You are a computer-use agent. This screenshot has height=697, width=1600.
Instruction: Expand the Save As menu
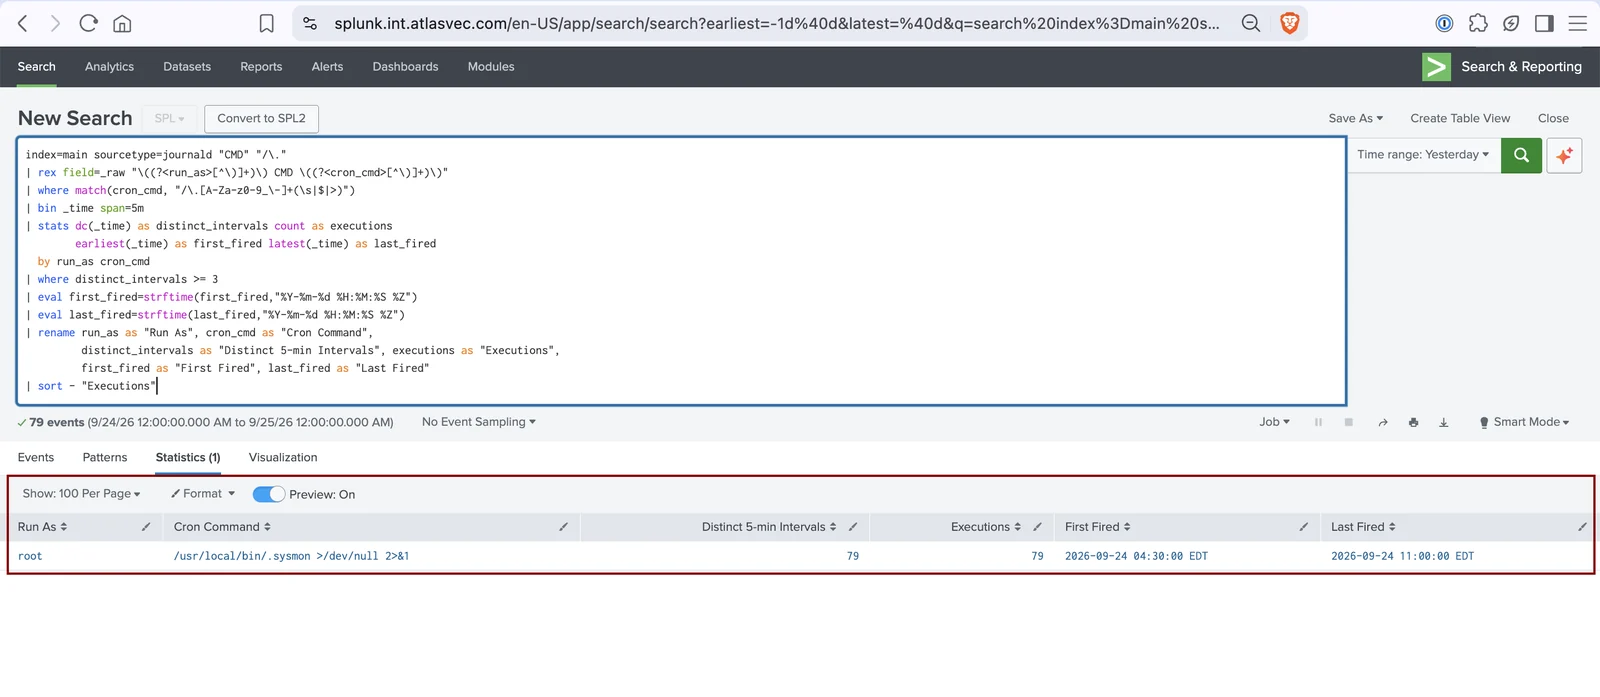click(x=1355, y=118)
